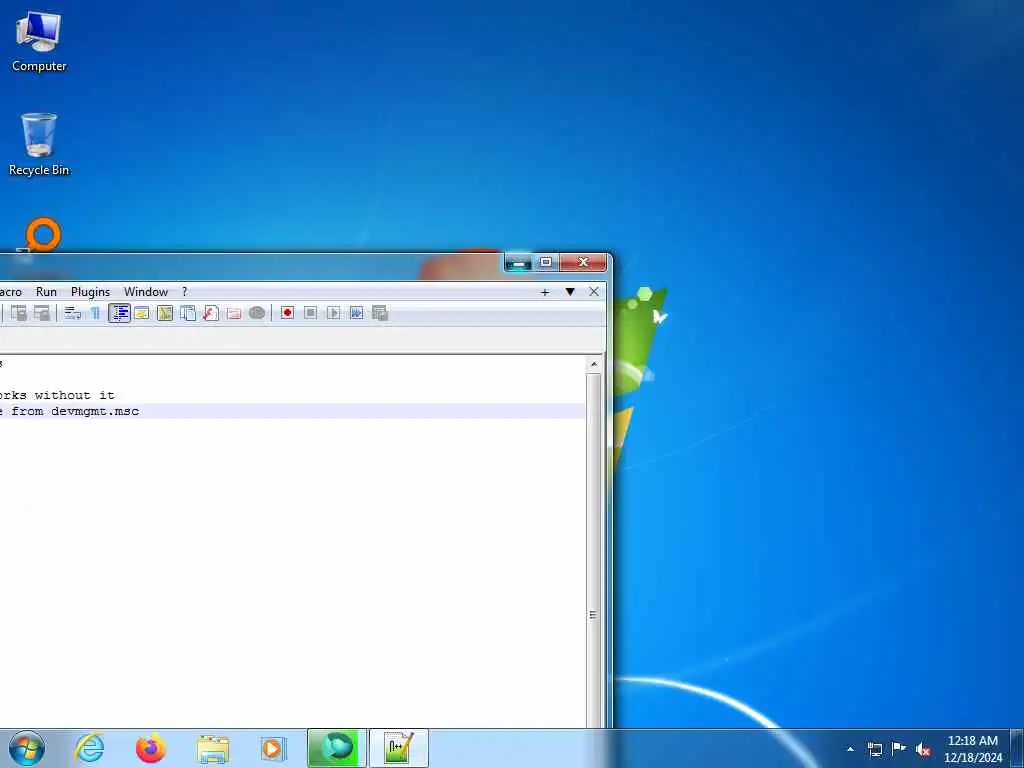Click the muted volume tray icon
The height and width of the screenshot is (768, 1024).
(923, 750)
